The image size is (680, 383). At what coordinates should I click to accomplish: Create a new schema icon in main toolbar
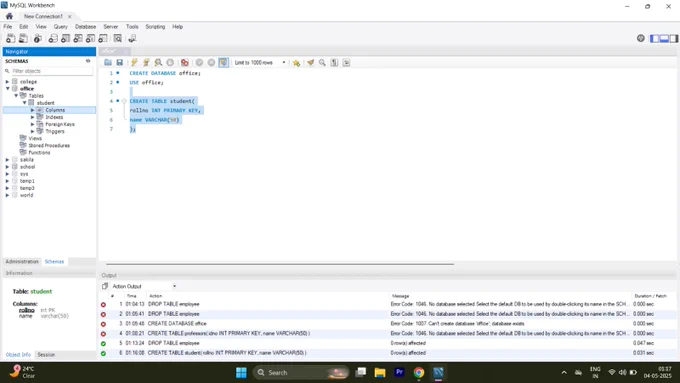(x=53, y=39)
